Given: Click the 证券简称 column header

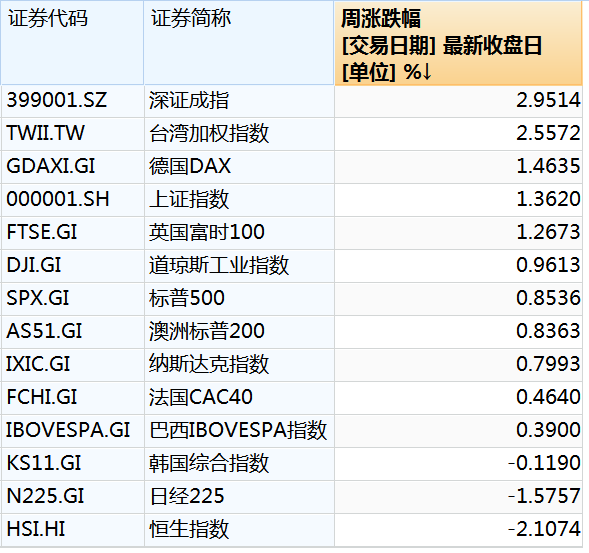Looking at the screenshot, I should (239, 43).
